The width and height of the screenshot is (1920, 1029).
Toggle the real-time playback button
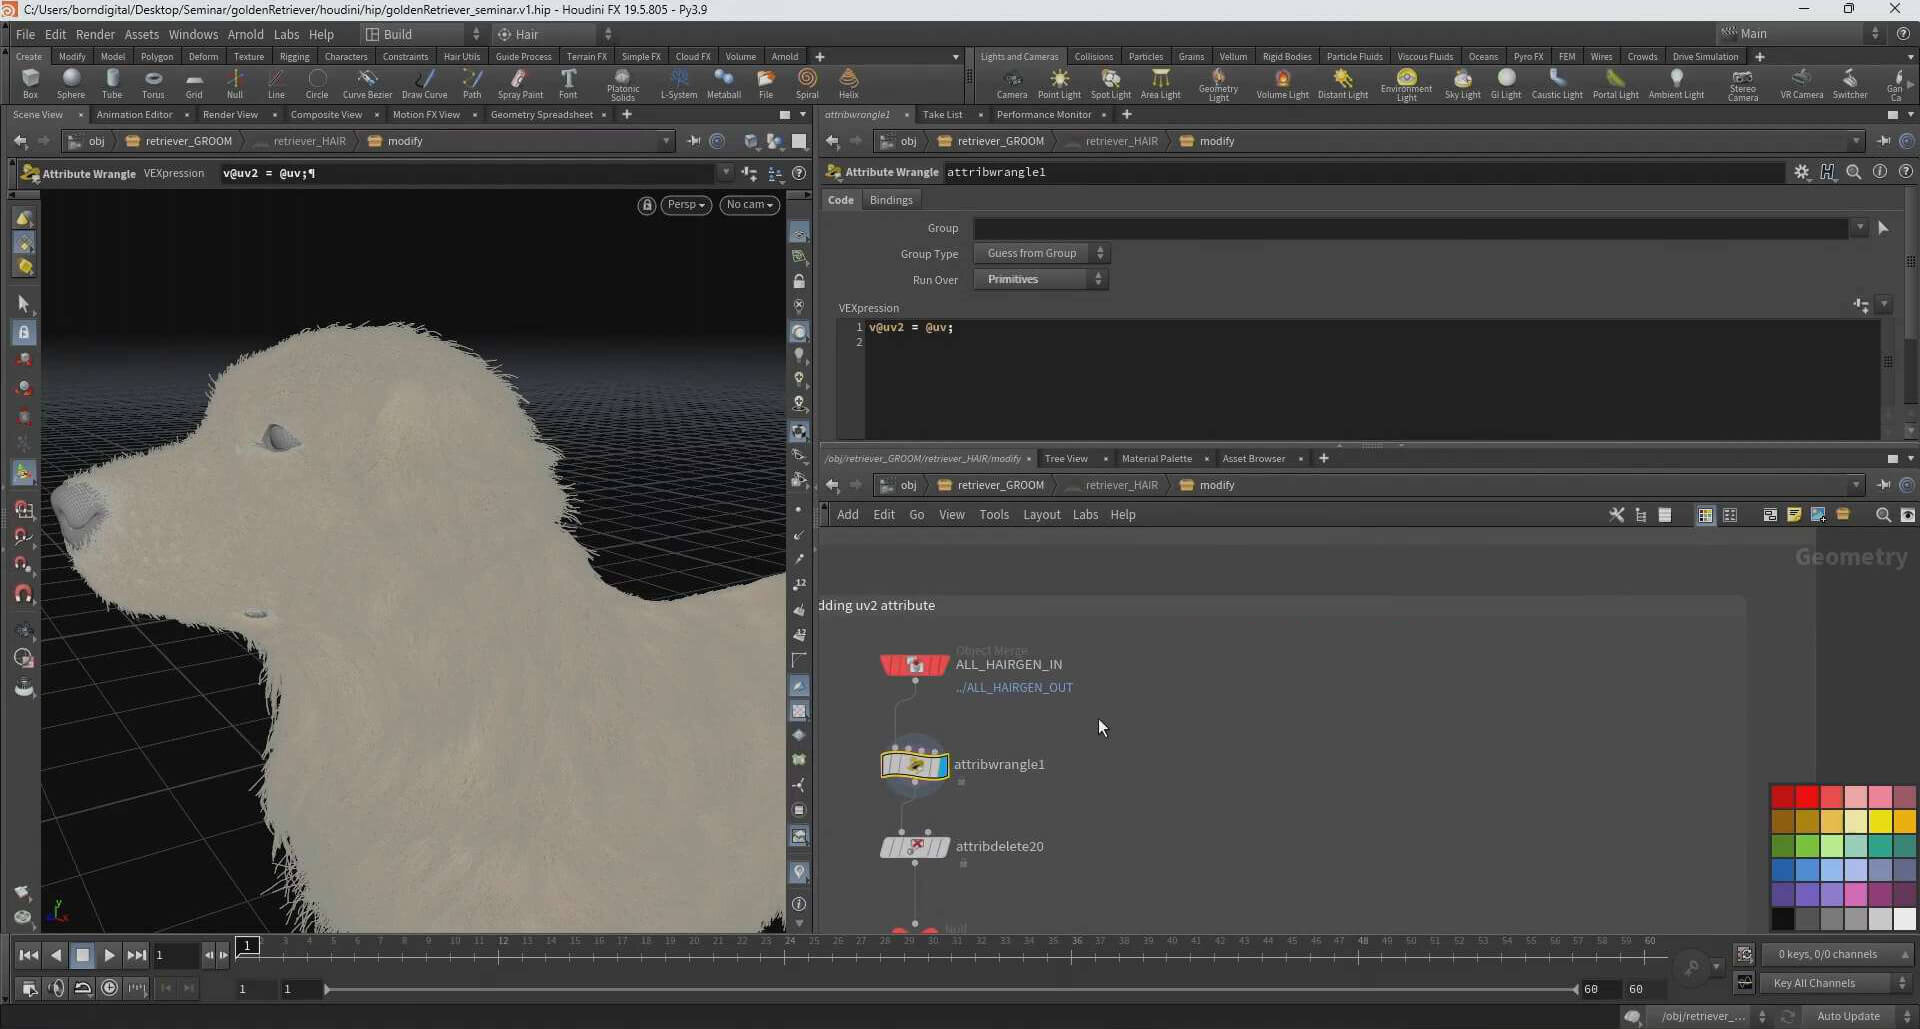coord(109,988)
